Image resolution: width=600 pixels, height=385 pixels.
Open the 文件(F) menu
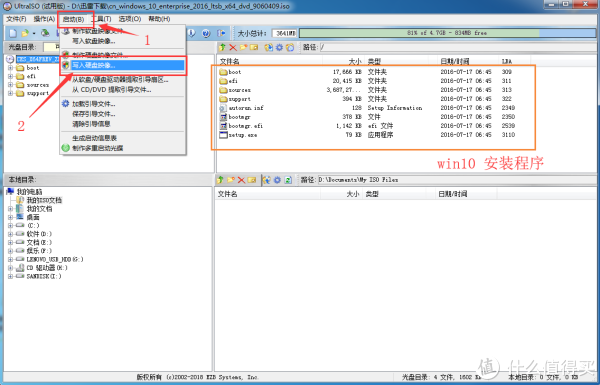tap(16, 19)
